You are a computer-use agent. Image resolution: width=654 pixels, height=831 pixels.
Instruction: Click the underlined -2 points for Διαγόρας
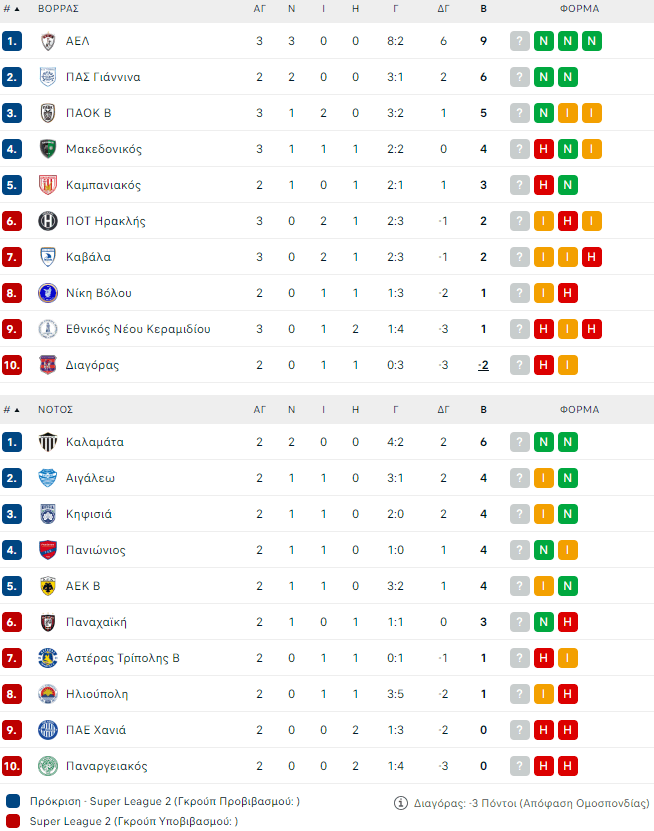click(x=483, y=365)
